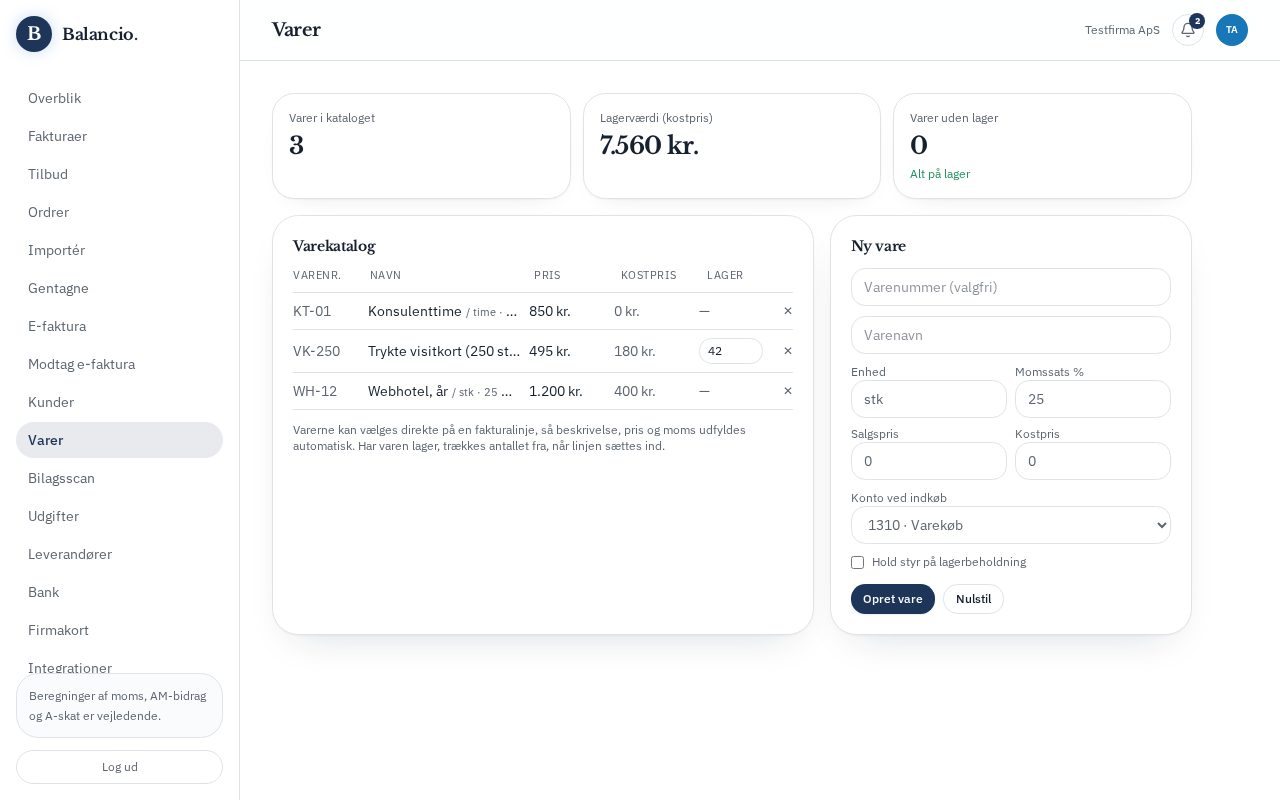Click the Lagerværdi total 7.560 kr.

(649, 145)
